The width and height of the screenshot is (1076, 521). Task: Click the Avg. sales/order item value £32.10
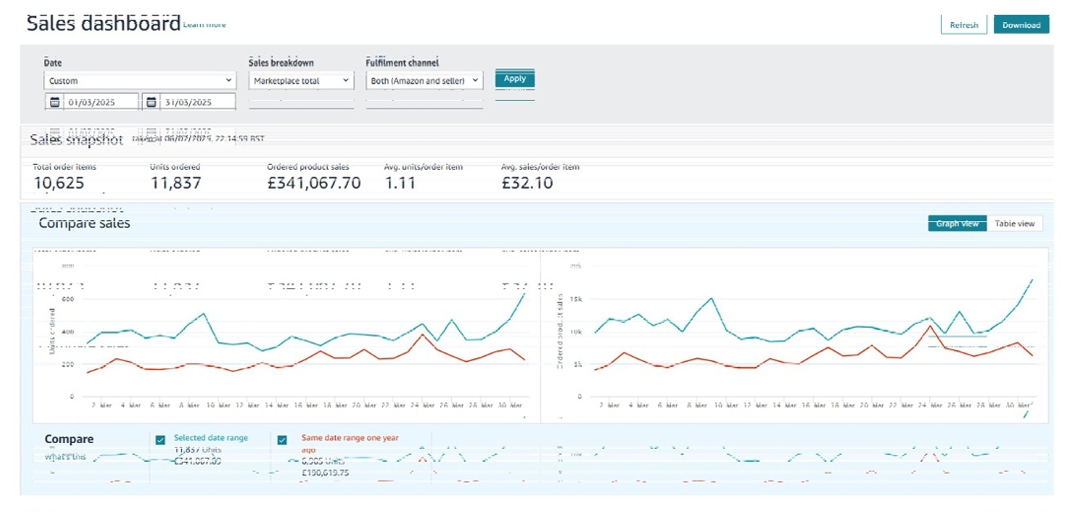pyautogui.click(x=527, y=183)
